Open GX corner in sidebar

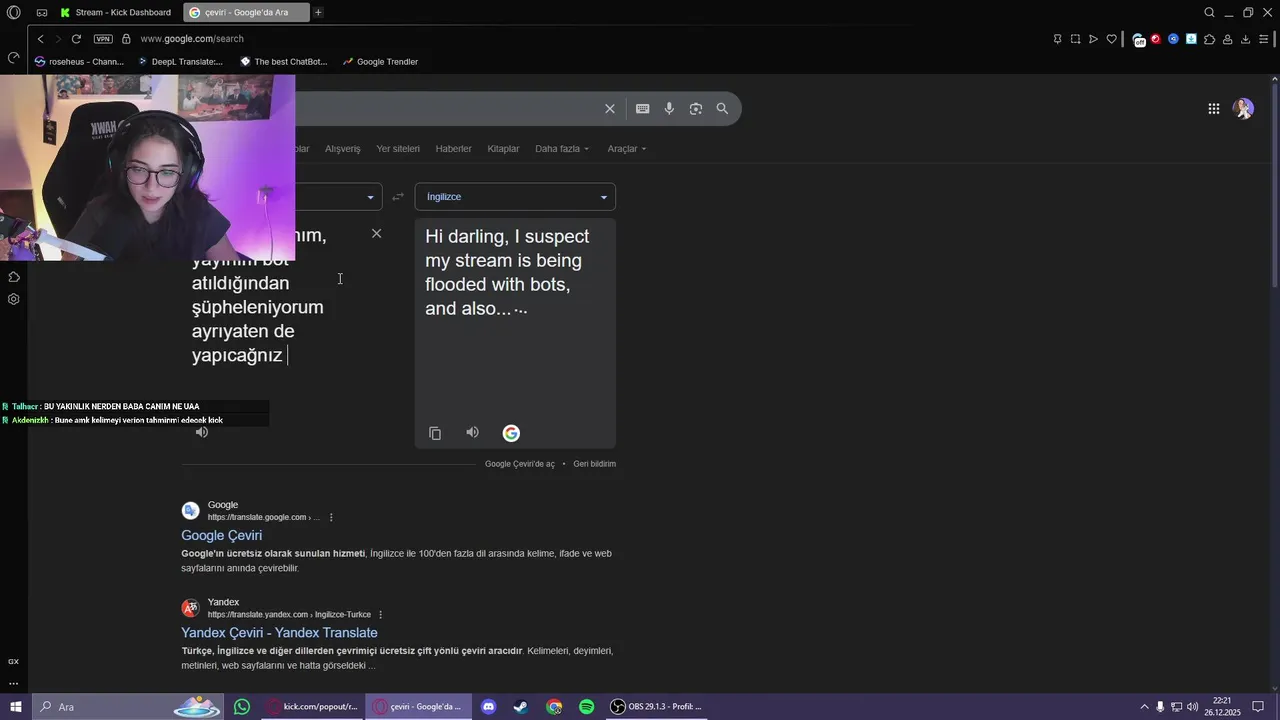[x=13, y=661]
